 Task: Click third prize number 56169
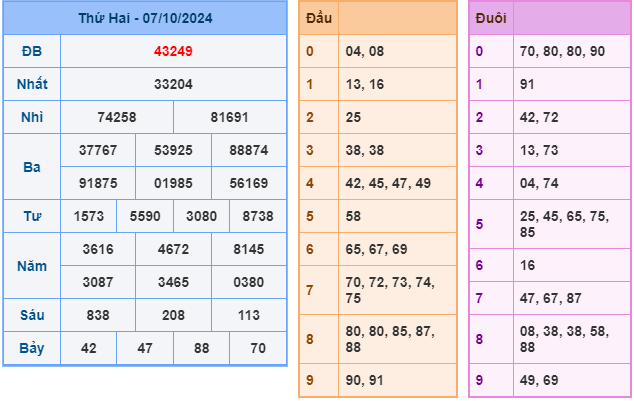click(x=249, y=183)
